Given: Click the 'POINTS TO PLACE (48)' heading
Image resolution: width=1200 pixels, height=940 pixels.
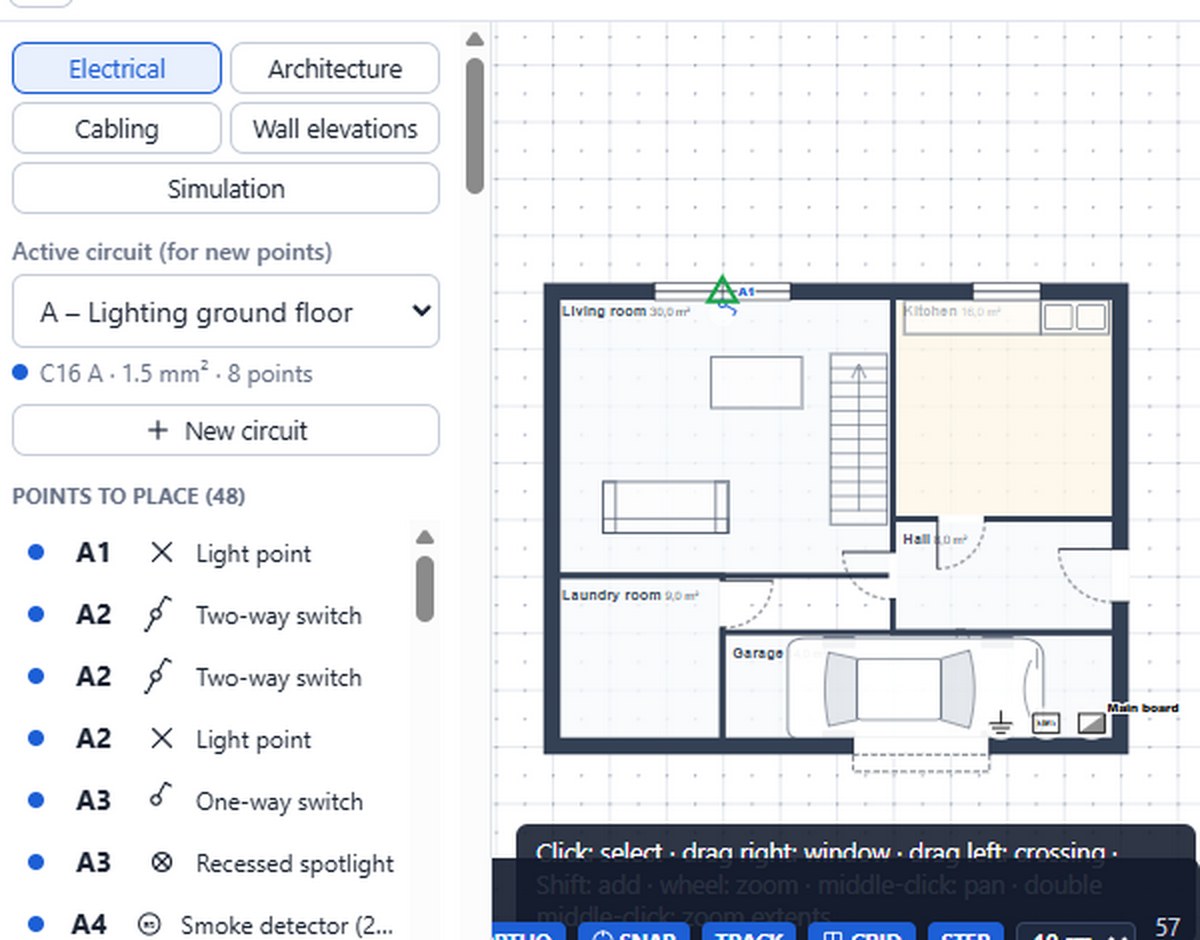Looking at the screenshot, I should point(129,496).
